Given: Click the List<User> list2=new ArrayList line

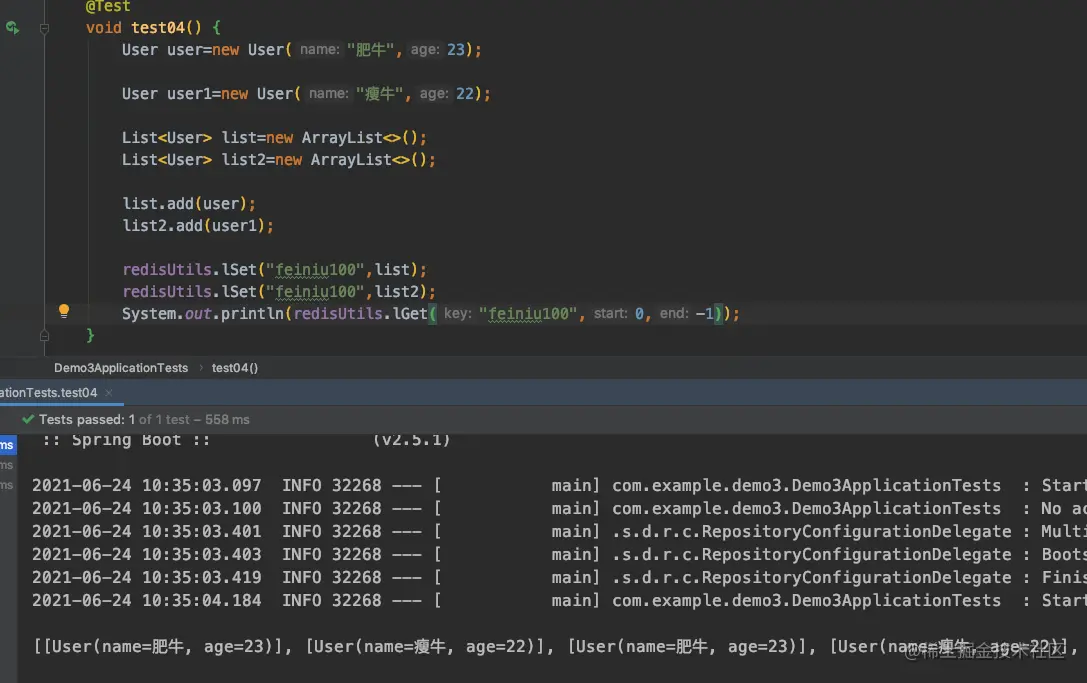Looking at the screenshot, I should (x=279, y=159).
